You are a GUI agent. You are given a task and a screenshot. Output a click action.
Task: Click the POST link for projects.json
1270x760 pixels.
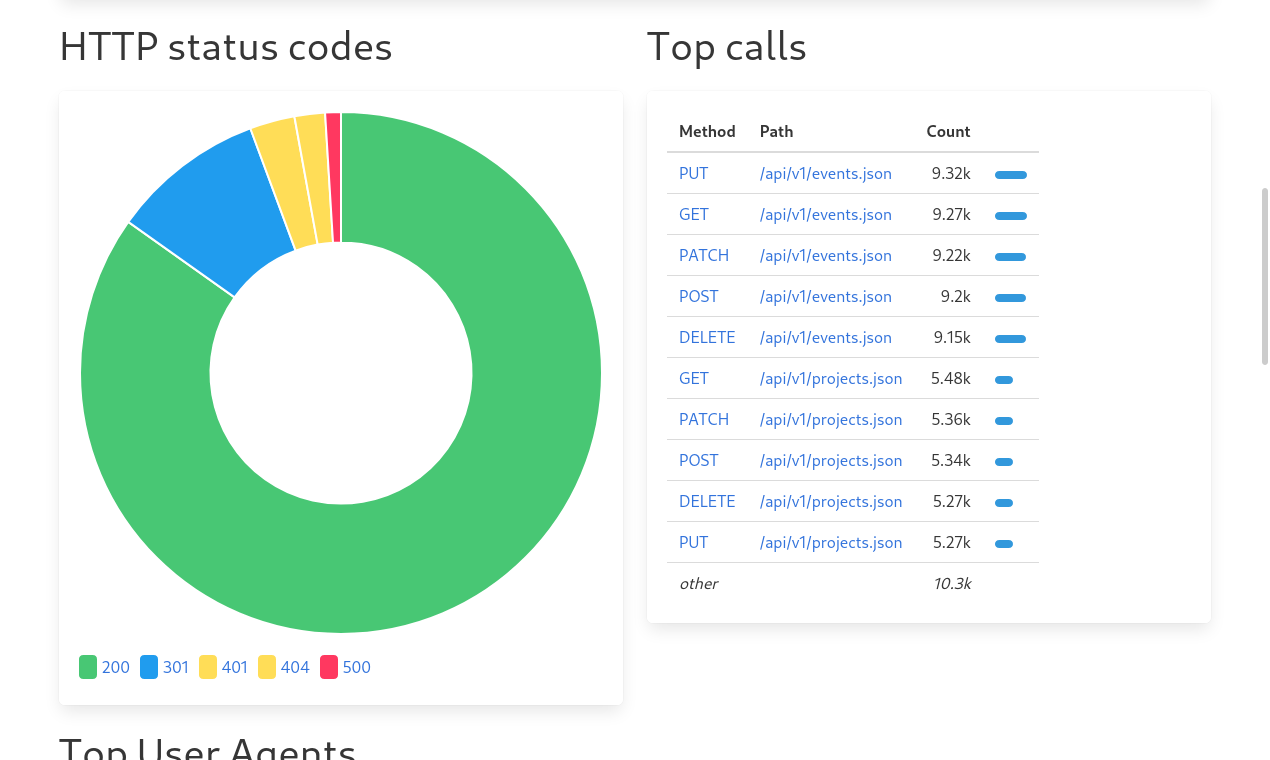pos(698,460)
